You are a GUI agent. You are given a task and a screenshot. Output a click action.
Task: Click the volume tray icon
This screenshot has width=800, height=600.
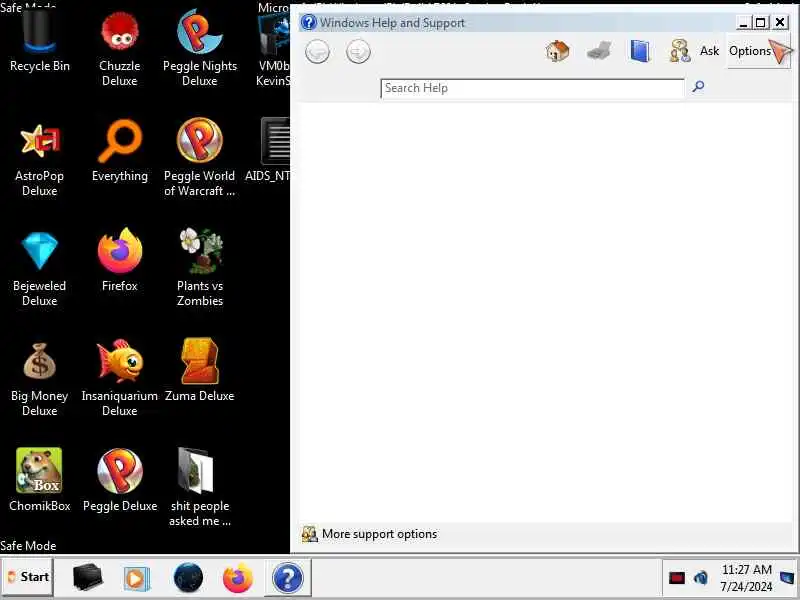(701, 578)
